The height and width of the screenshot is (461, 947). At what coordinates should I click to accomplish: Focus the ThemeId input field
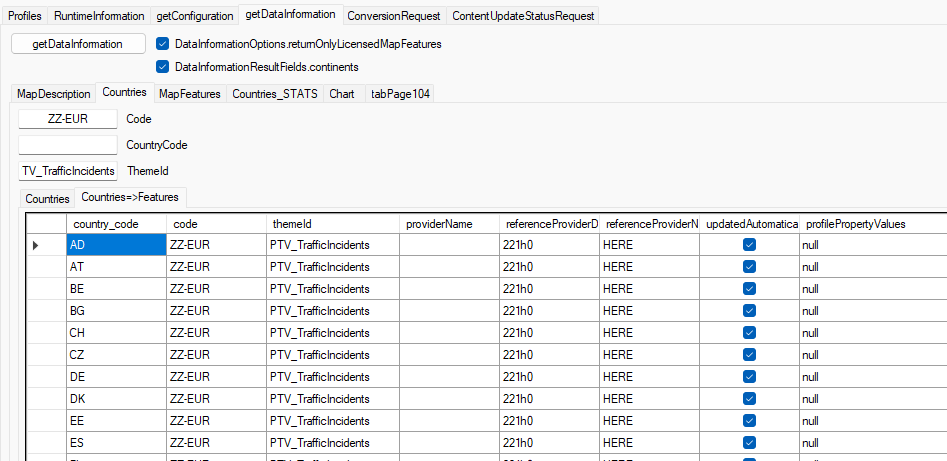[x=68, y=171]
